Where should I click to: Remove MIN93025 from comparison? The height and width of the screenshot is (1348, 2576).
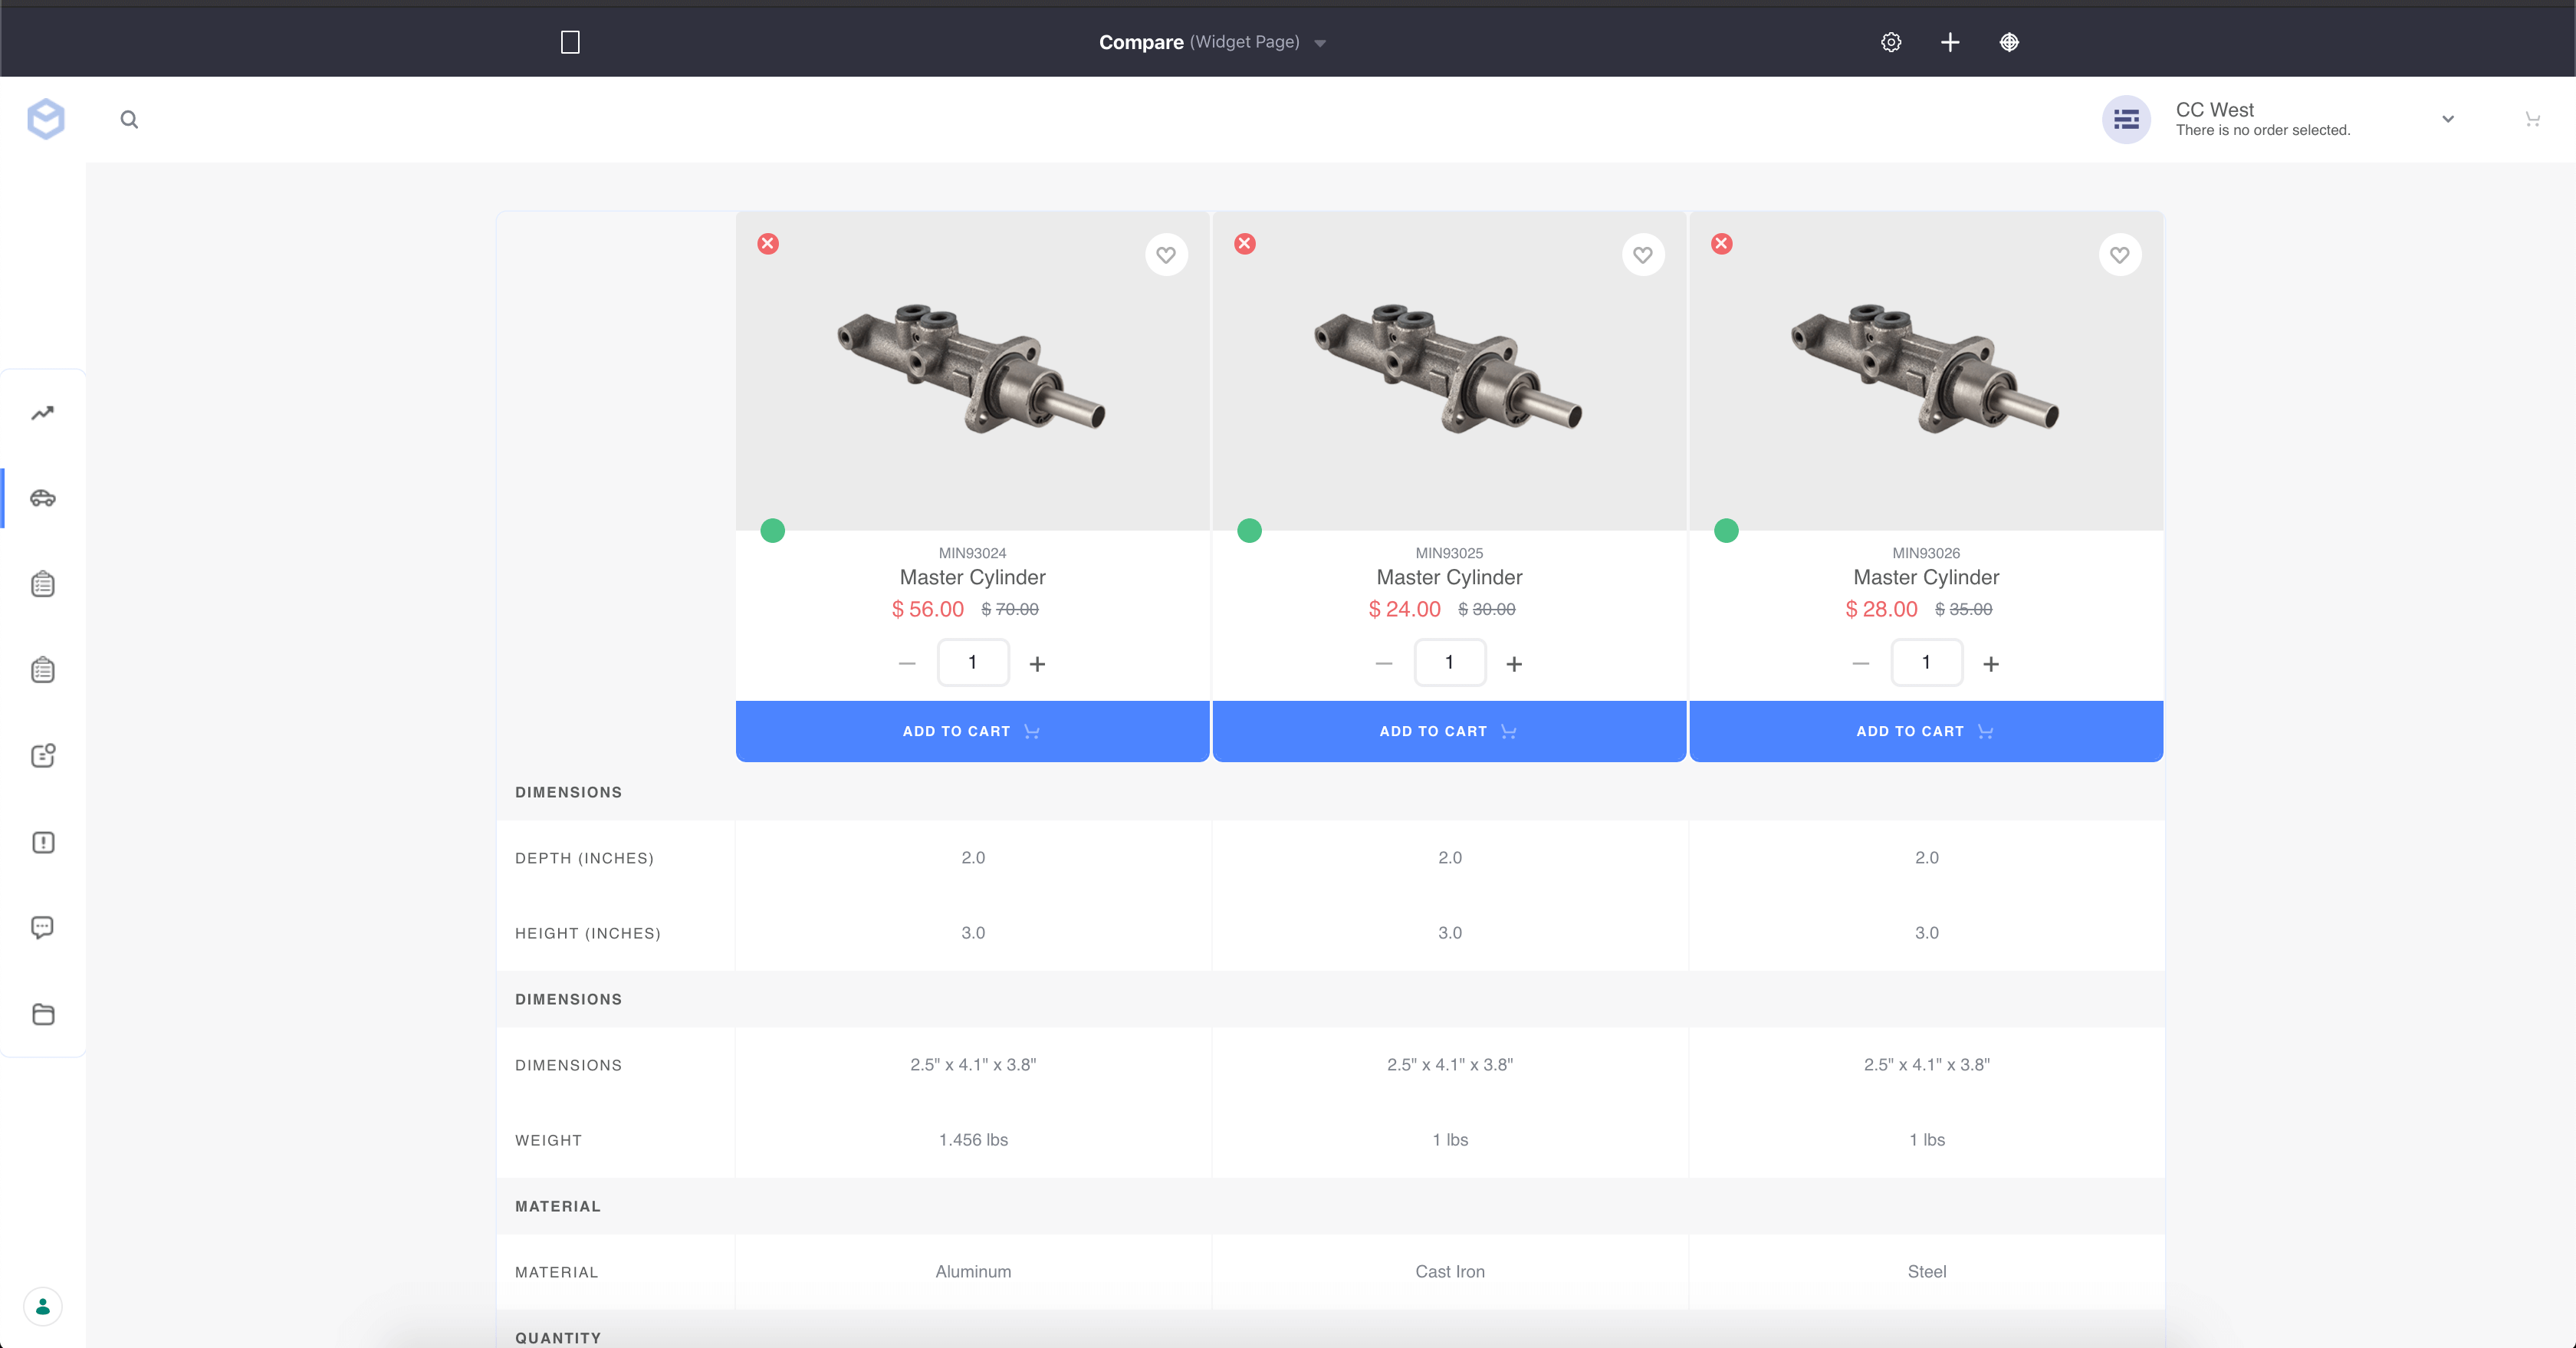coord(1244,244)
